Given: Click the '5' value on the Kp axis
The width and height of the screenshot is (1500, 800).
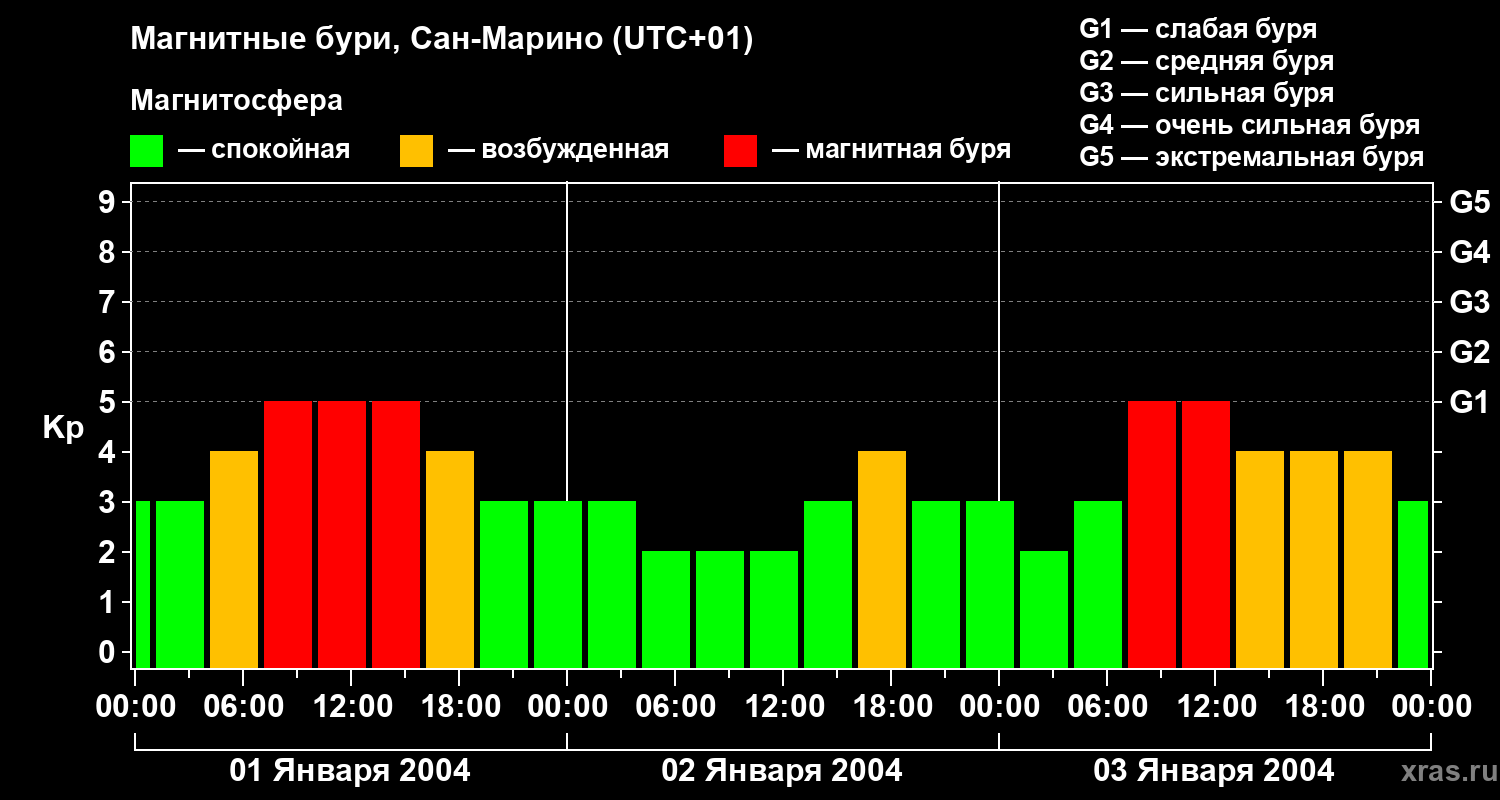Looking at the screenshot, I should (109, 402).
